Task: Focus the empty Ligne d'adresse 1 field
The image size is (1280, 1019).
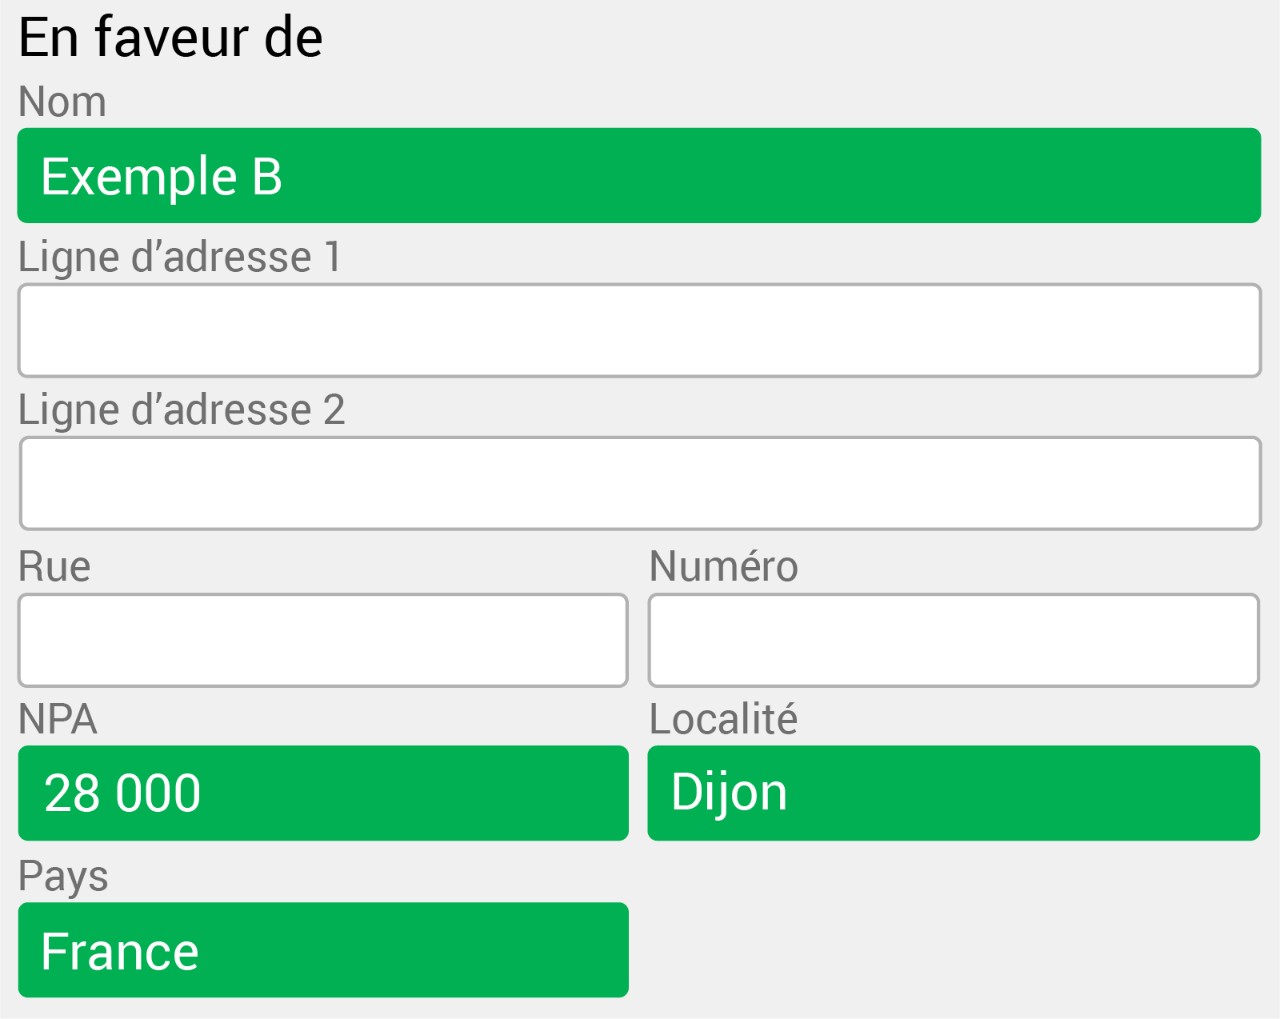Action: tap(639, 330)
